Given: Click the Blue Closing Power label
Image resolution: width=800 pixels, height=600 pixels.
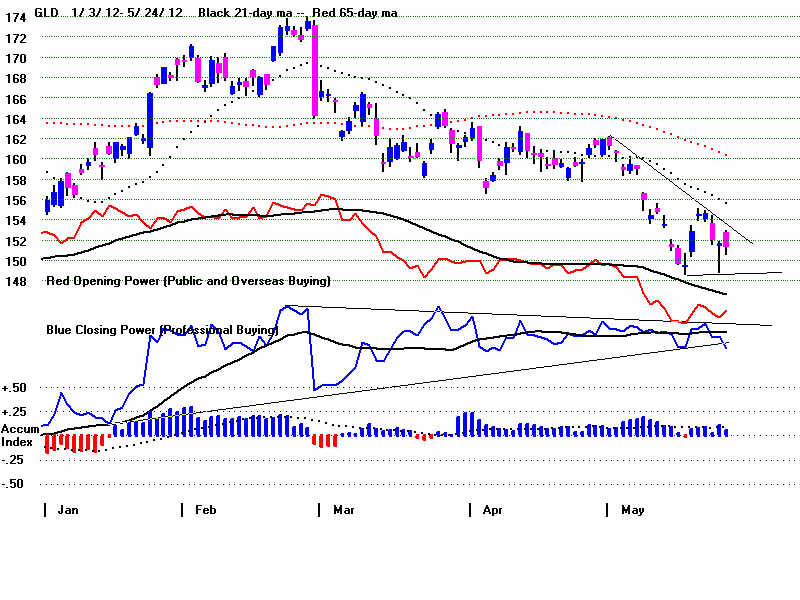Looking at the screenshot, I should (162, 329).
